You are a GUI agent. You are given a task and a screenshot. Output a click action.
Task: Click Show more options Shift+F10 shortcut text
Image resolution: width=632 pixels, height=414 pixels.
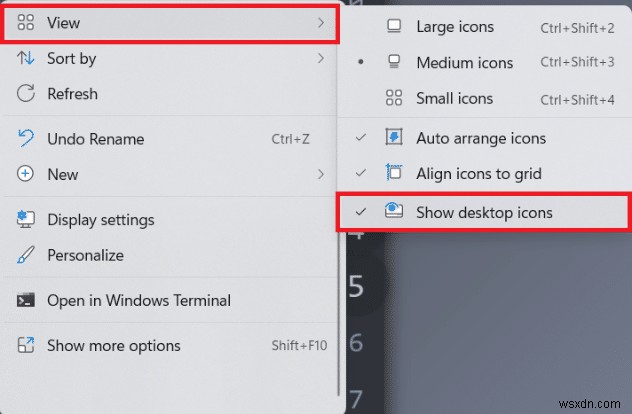tap(298, 346)
